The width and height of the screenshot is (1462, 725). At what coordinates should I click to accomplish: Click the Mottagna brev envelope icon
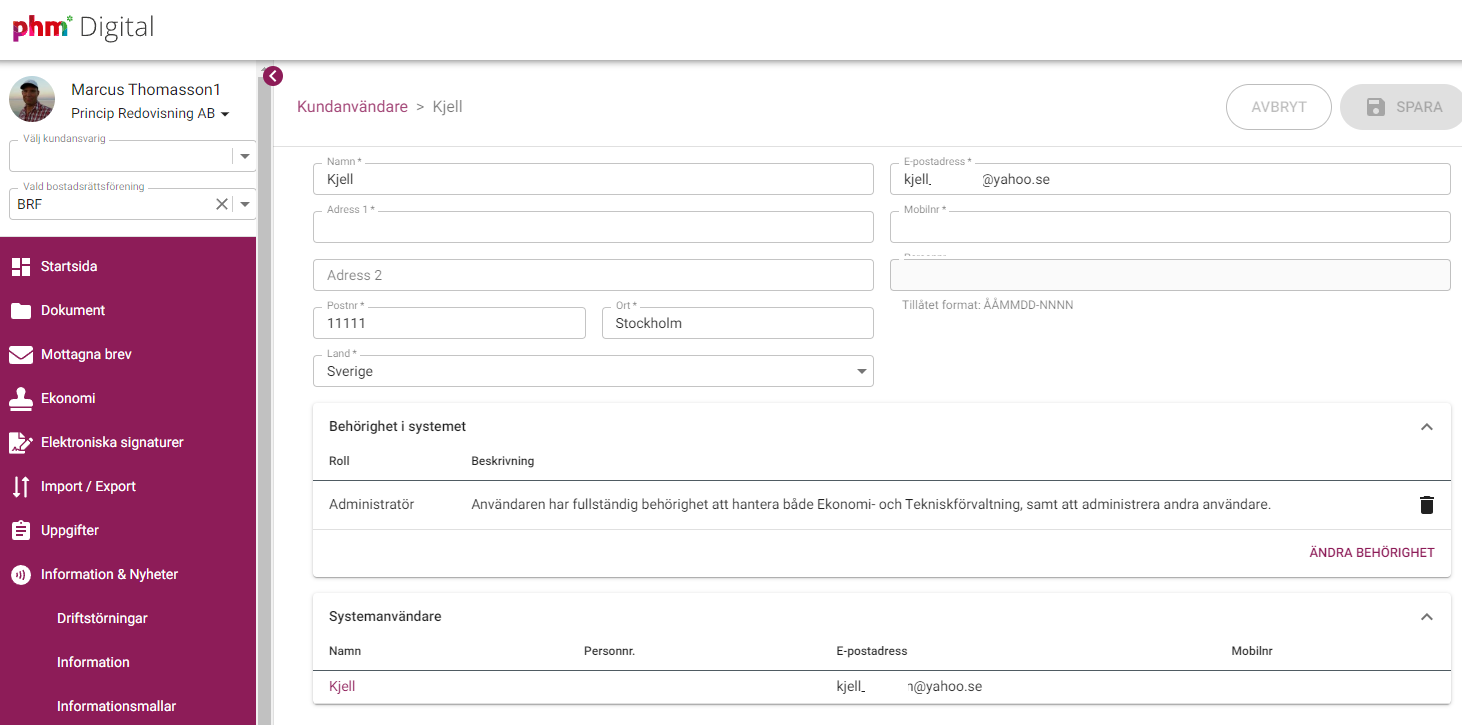click(x=21, y=355)
